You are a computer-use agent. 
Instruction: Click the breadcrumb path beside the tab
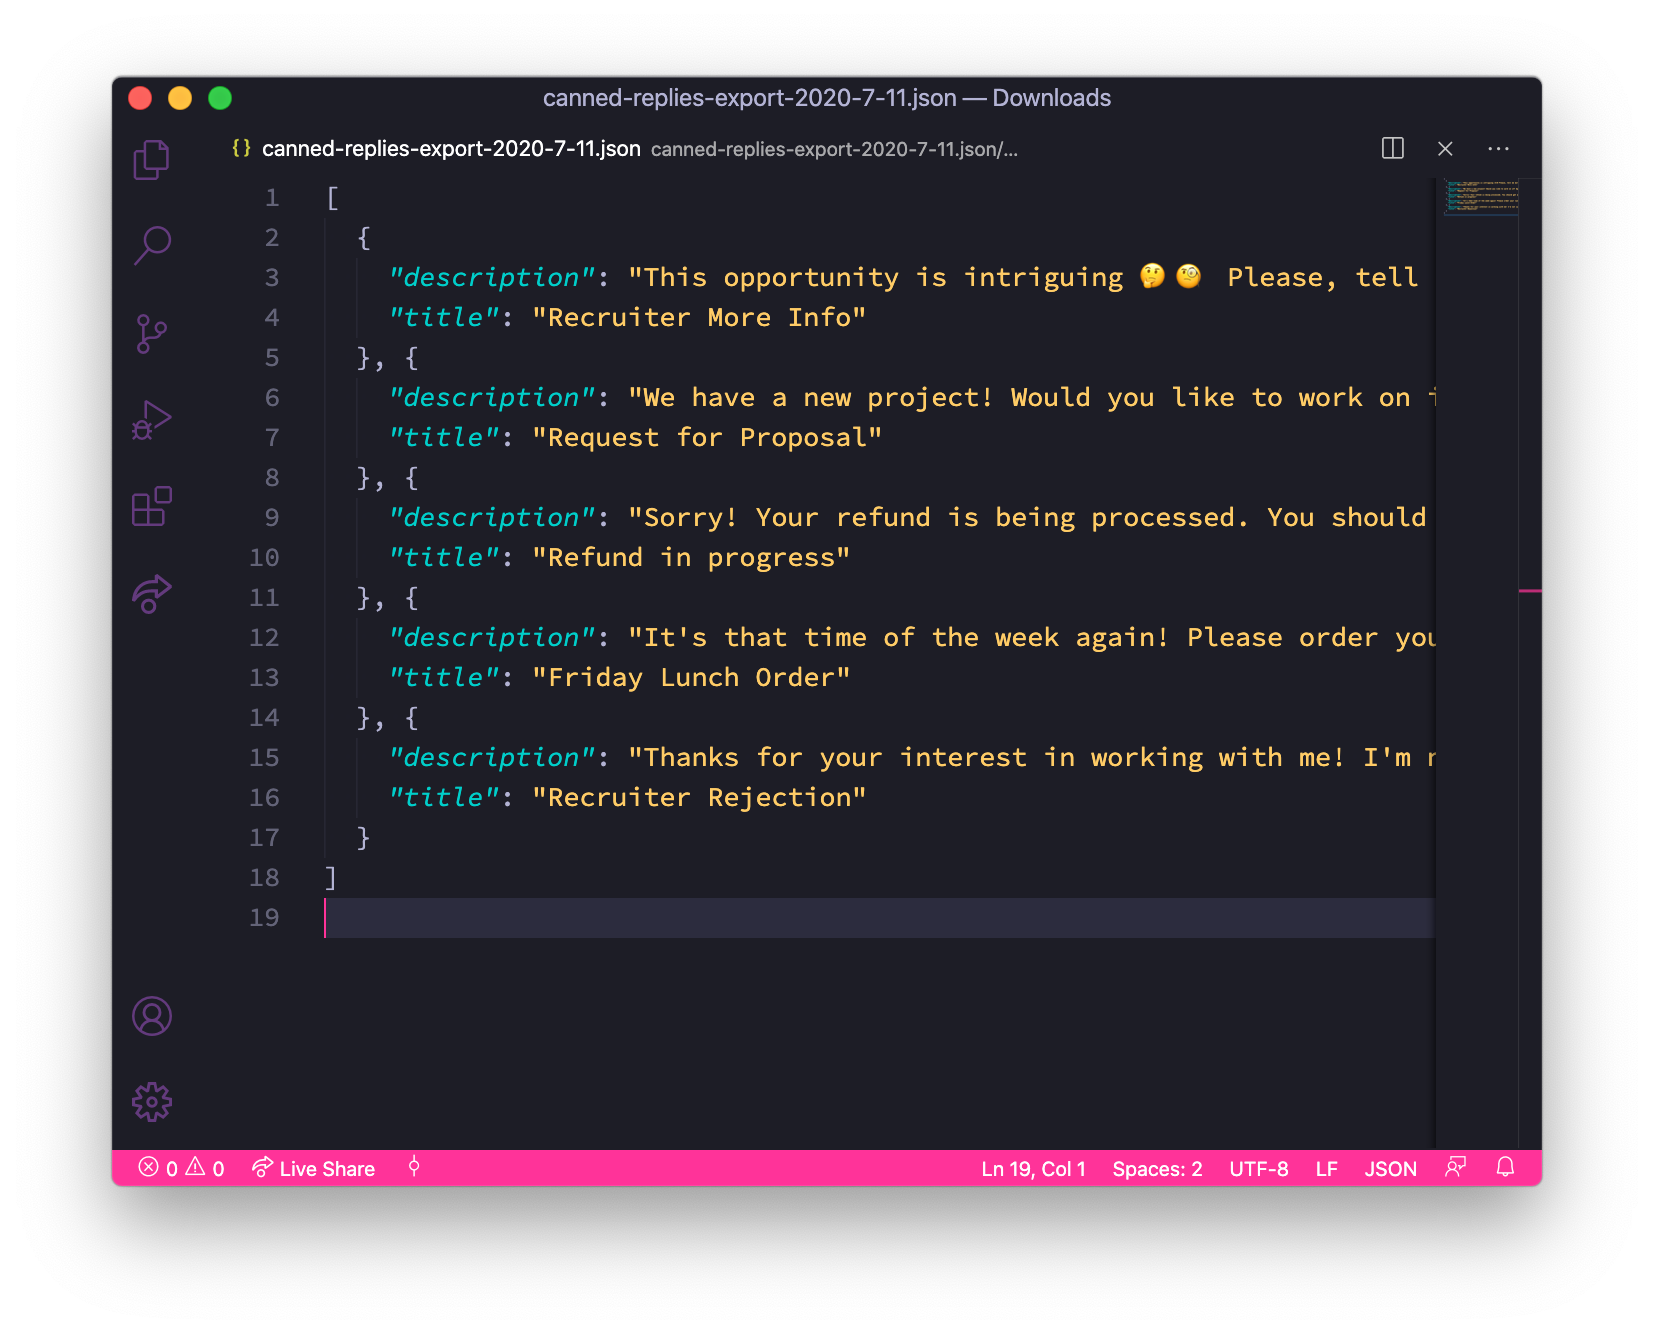pyautogui.click(x=833, y=150)
